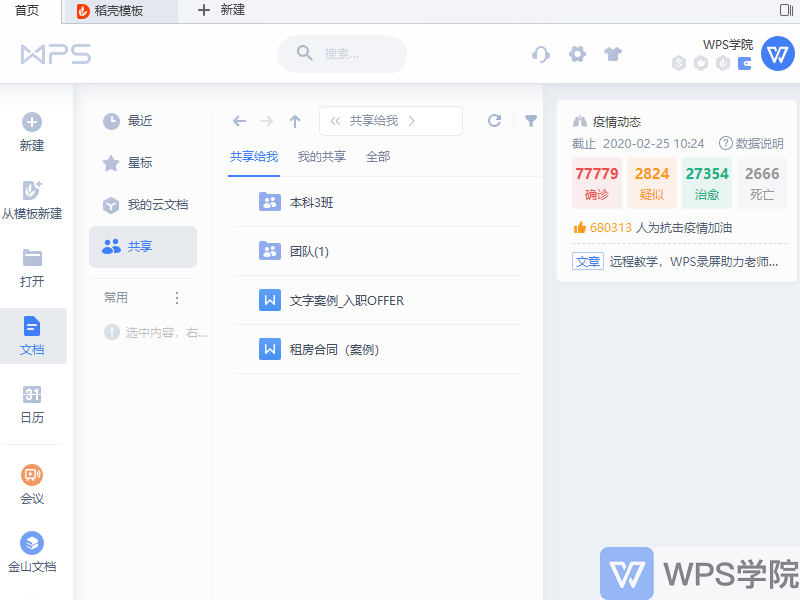The height and width of the screenshot is (600, 800).
Task: Click the WPS学院 user avatar
Action: click(x=778, y=54)
